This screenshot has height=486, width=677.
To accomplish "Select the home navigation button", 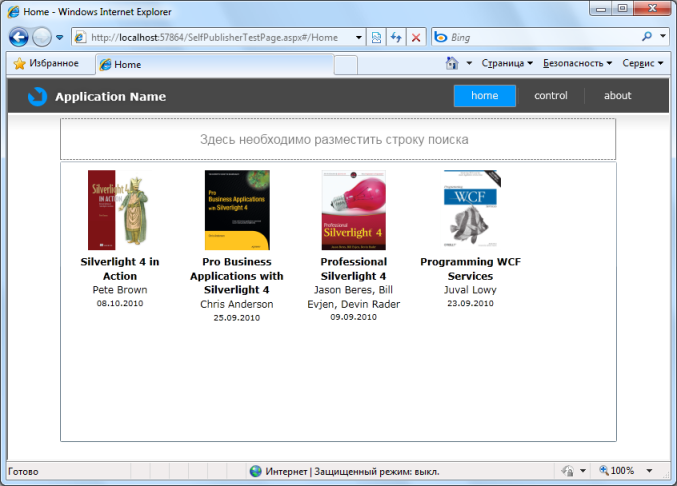I will (x=485, y=96).
